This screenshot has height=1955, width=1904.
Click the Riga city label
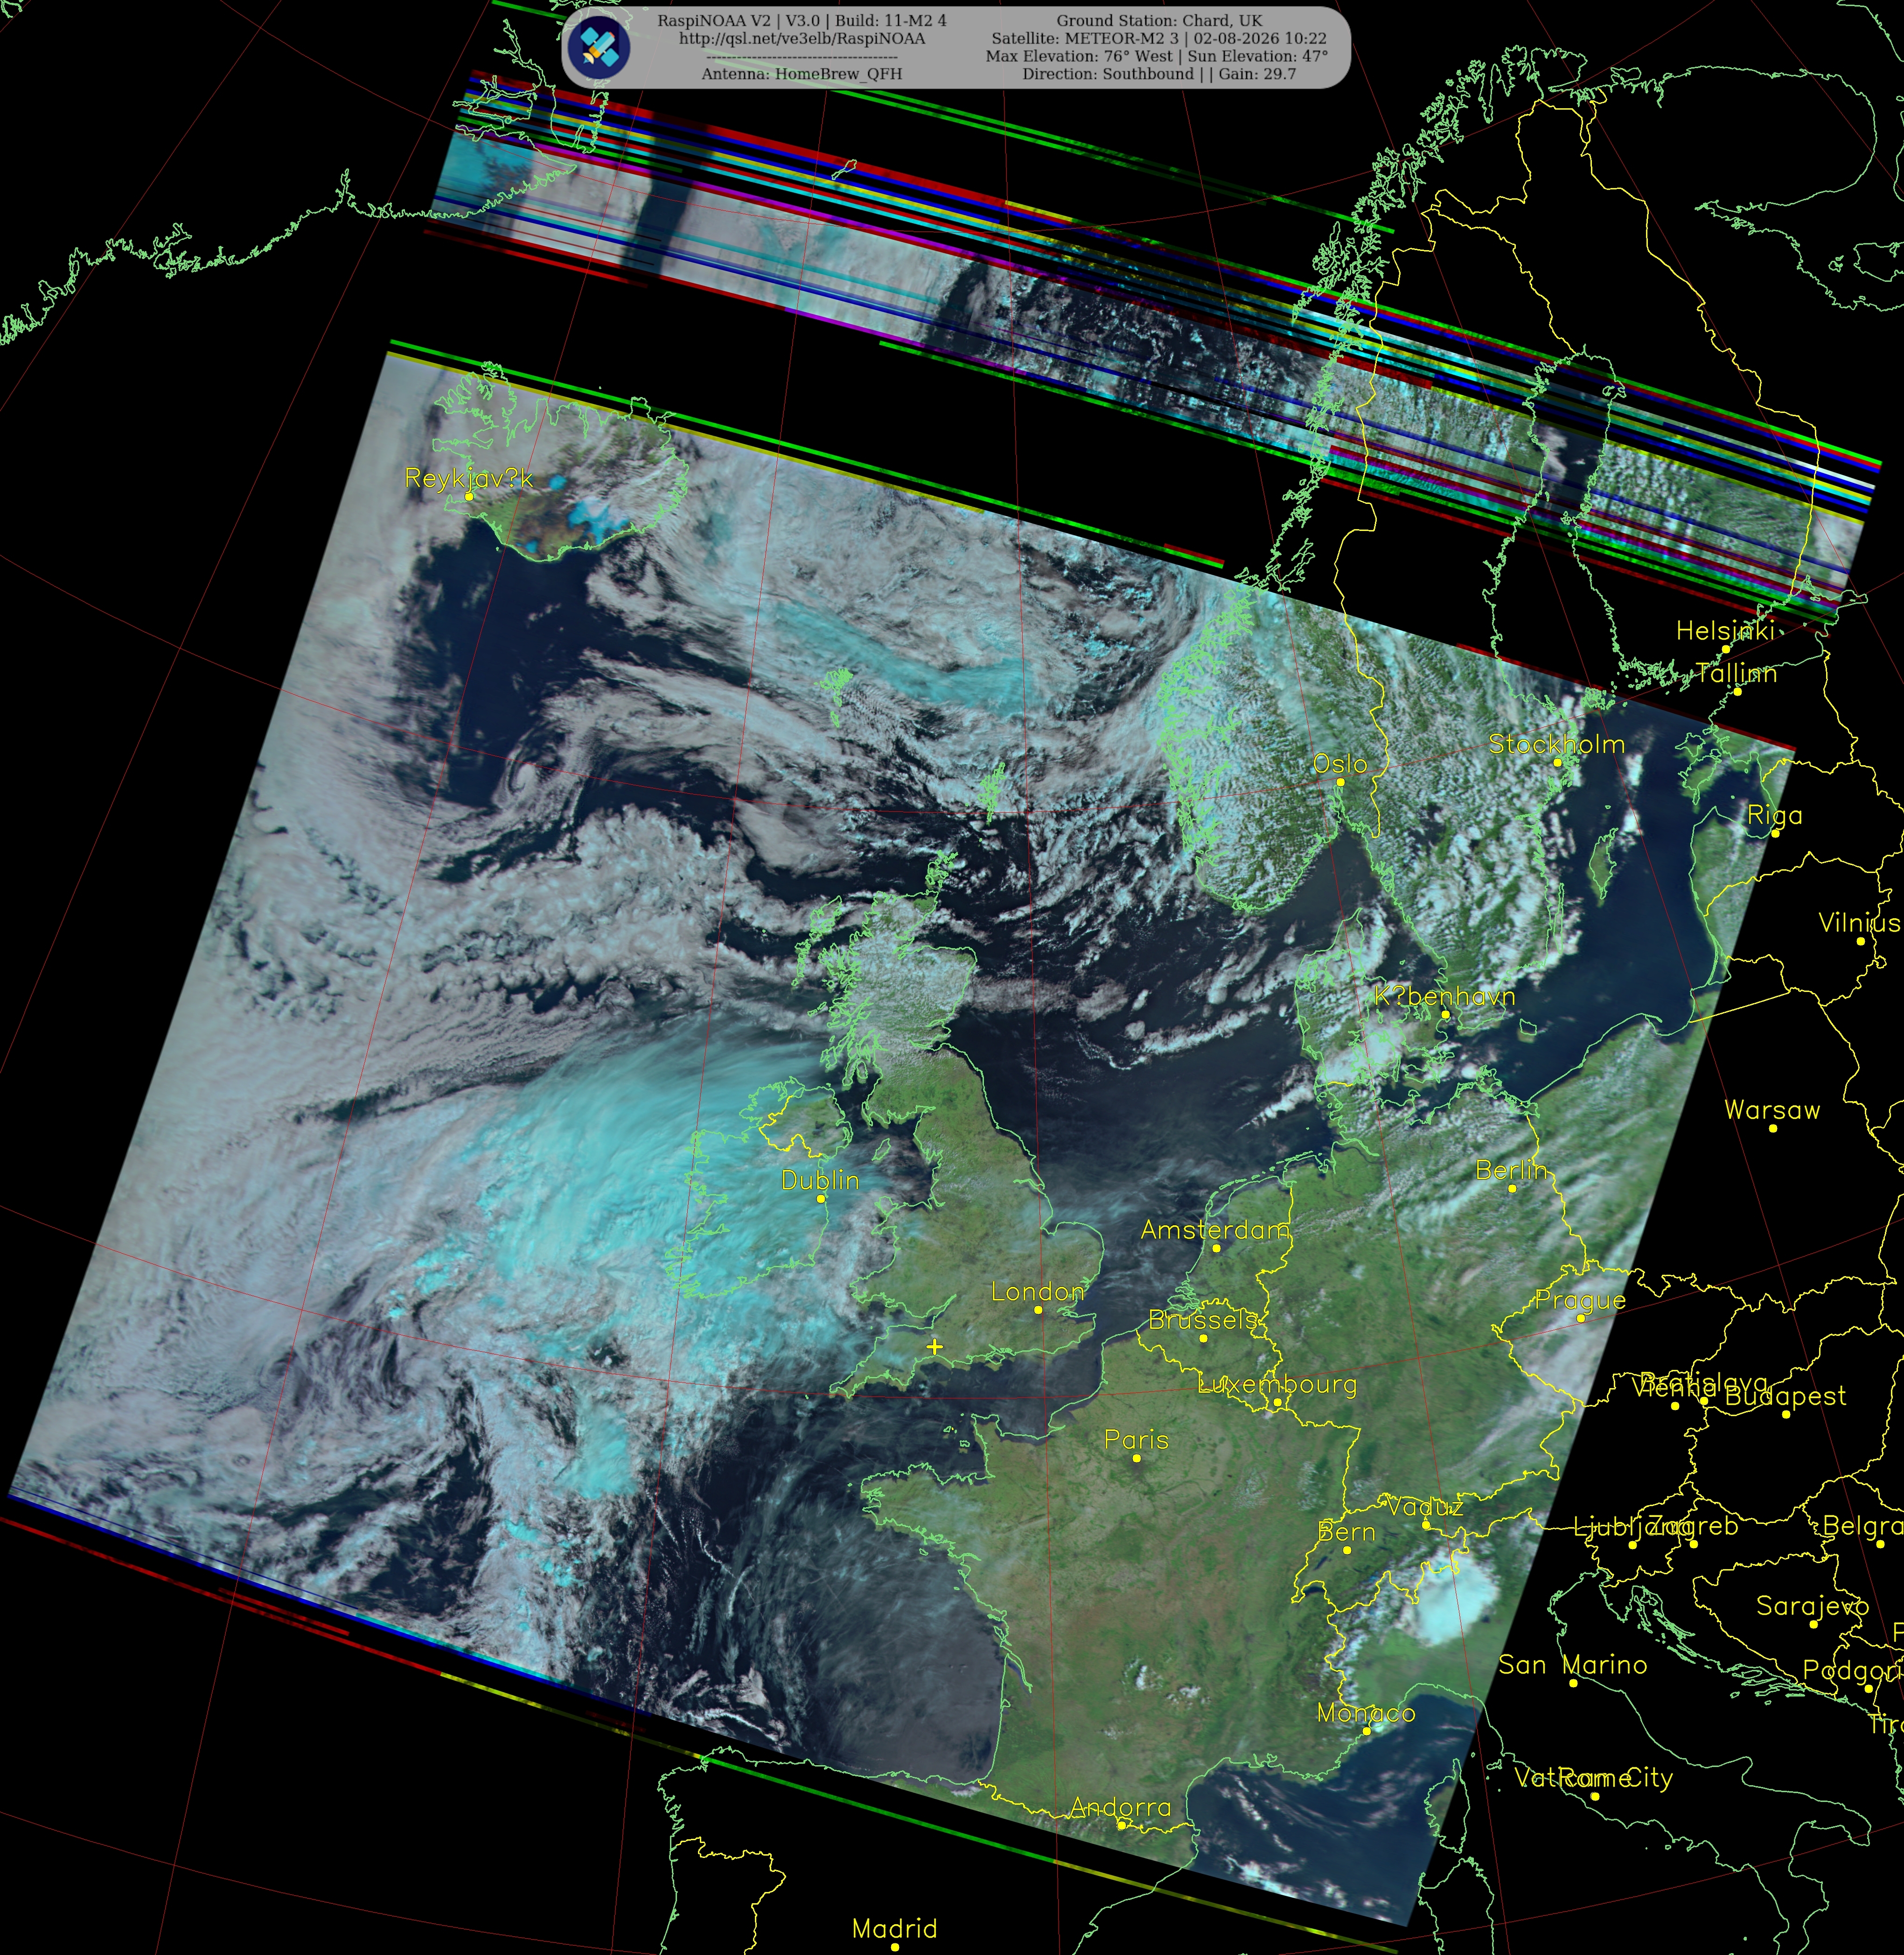pyautogui.click(x=1775, y=816)
